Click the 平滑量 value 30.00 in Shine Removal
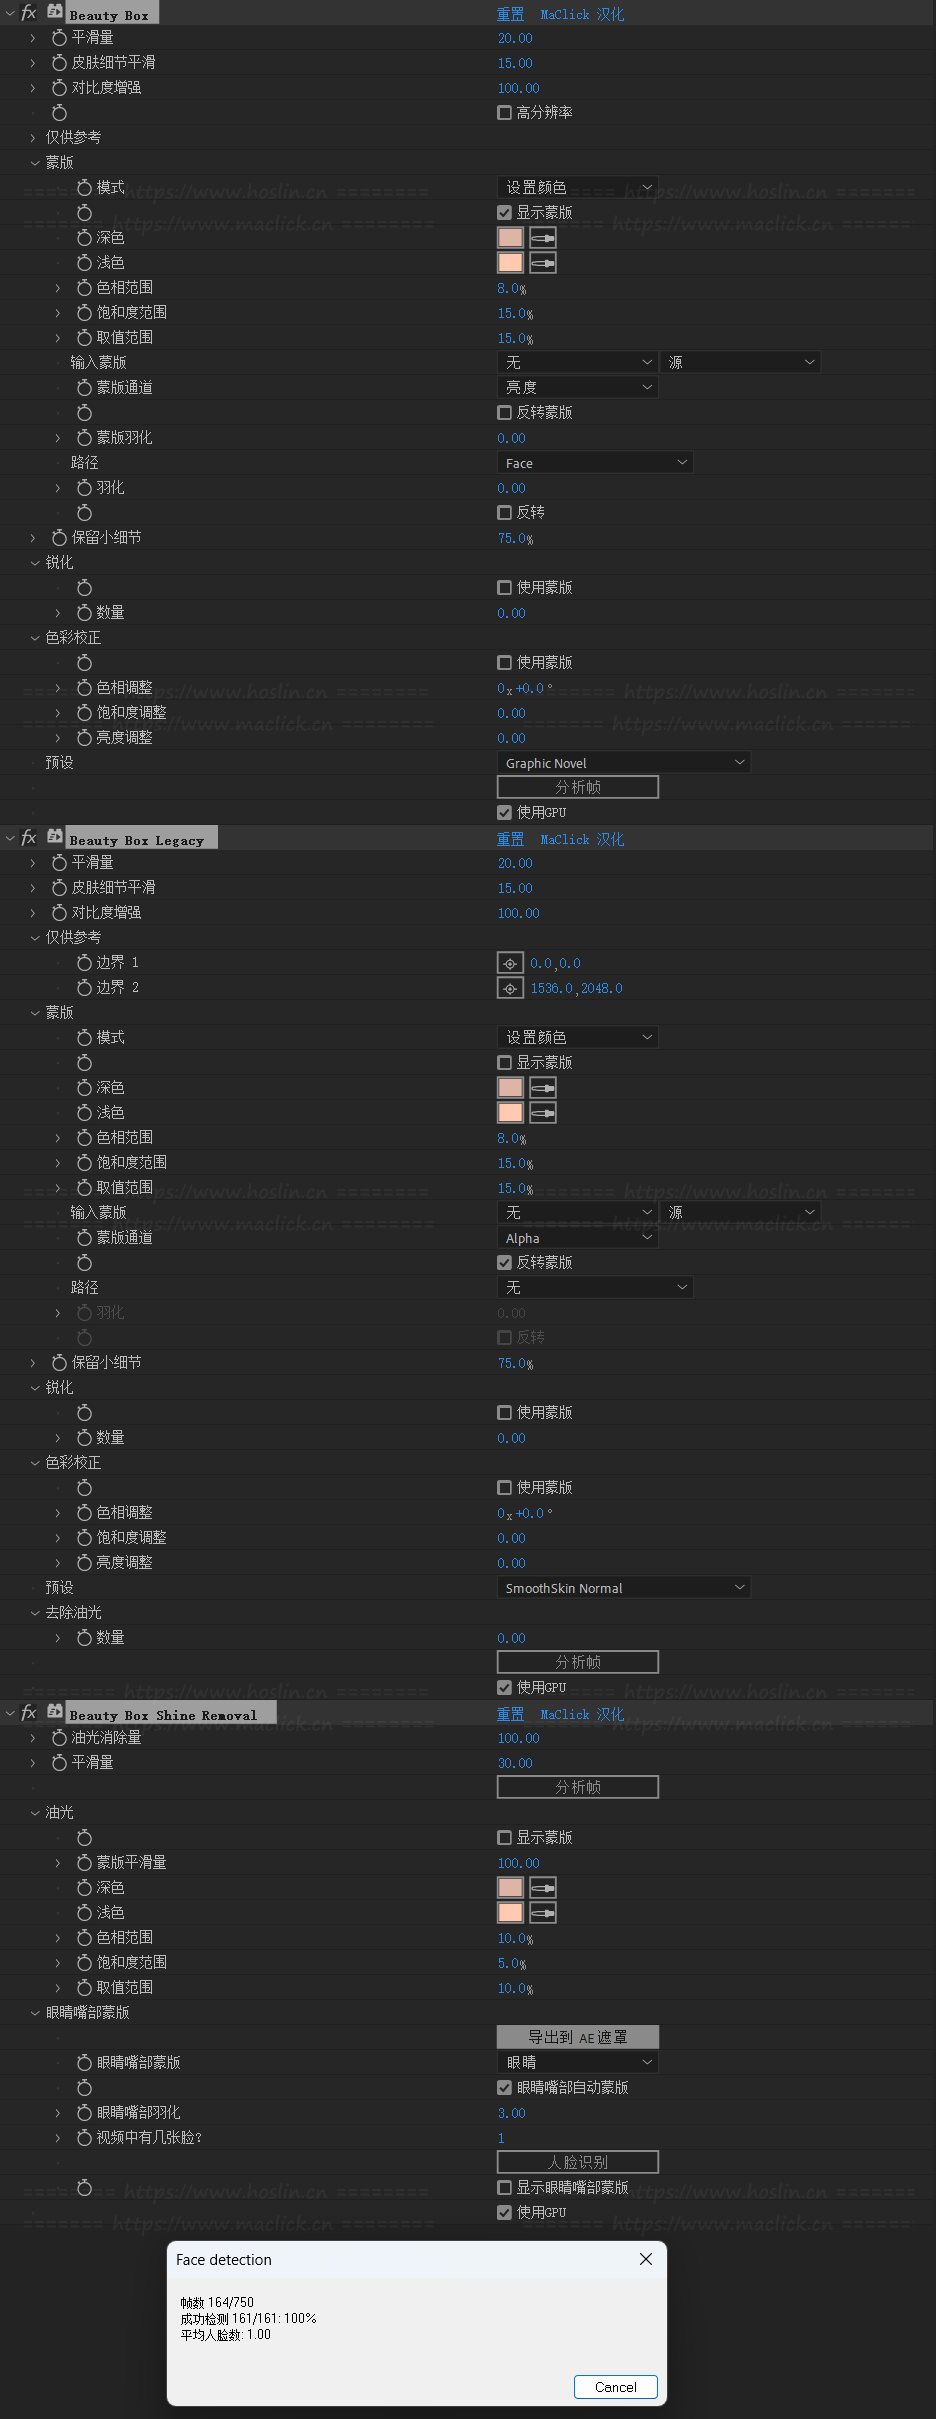The height and width of the screenshot is (2419, 936). pyautogui.click(x=515, y=1763)
